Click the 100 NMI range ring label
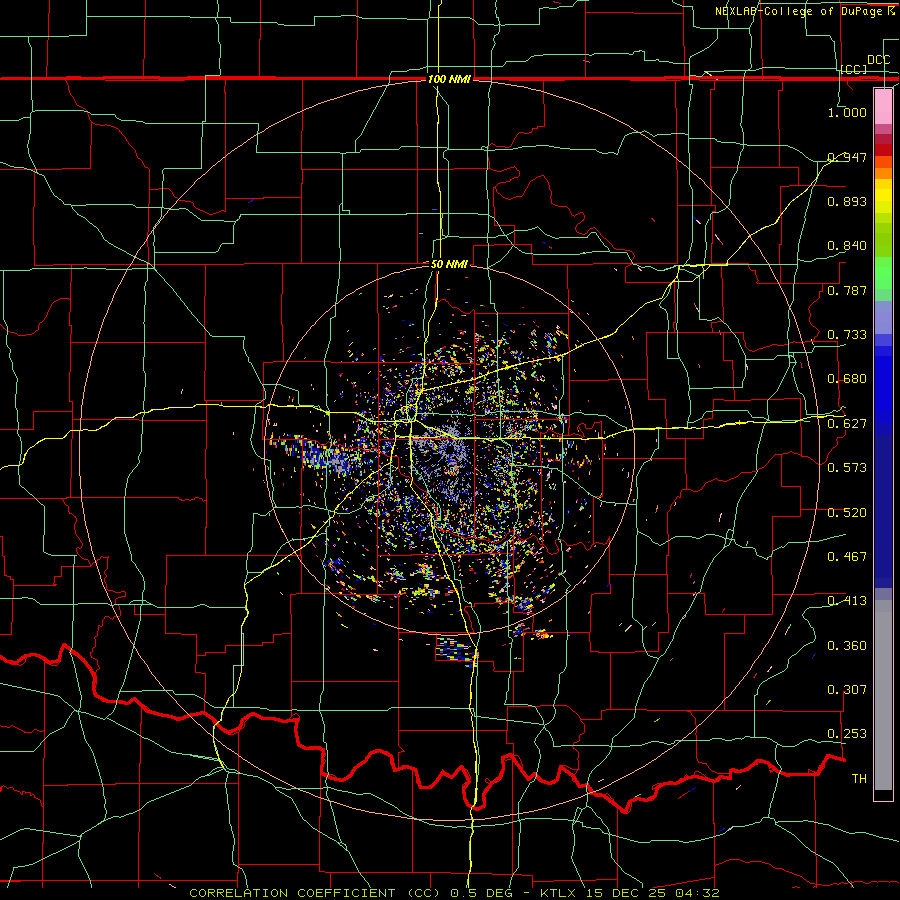The height and width of the screenshot is (900, 900). click(x=449, y=79)
